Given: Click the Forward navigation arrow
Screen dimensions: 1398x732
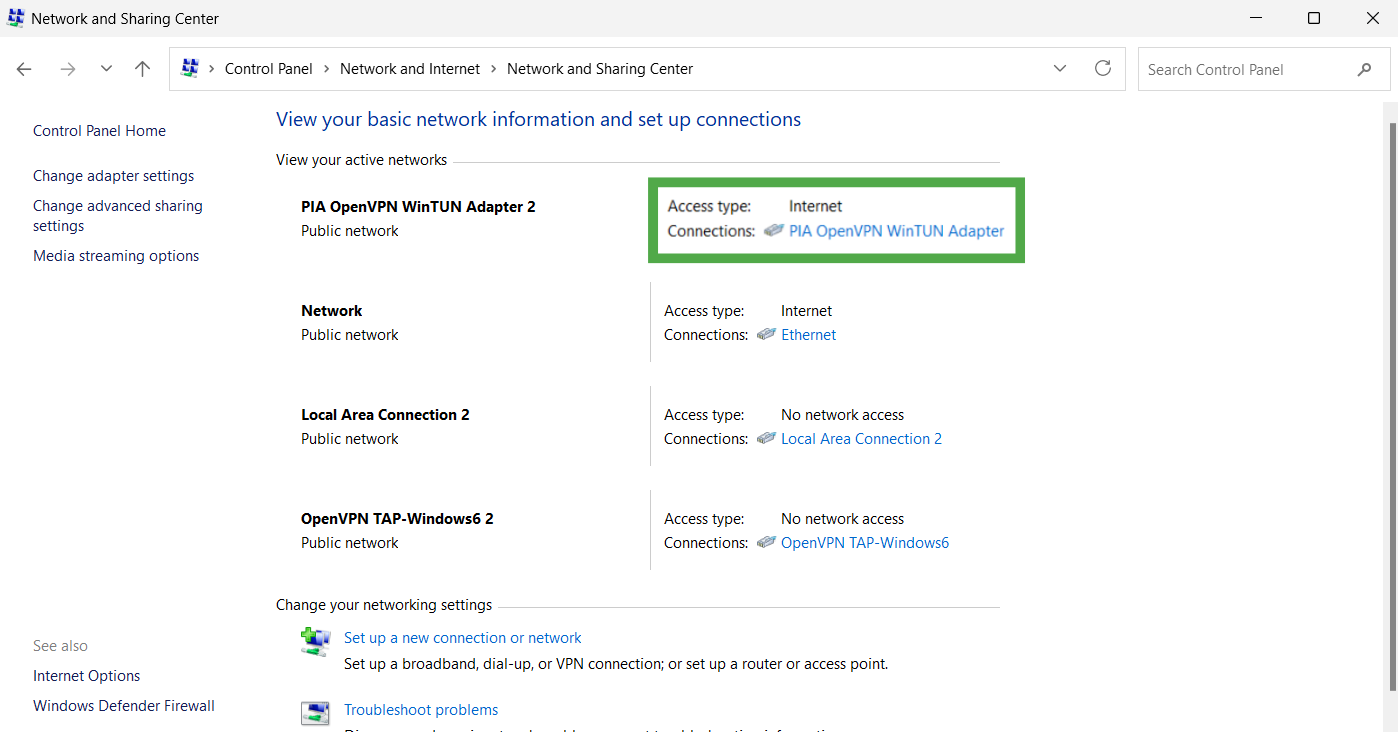Looking at the screenshot, I should pyautogui.click(x=67, y=69).
